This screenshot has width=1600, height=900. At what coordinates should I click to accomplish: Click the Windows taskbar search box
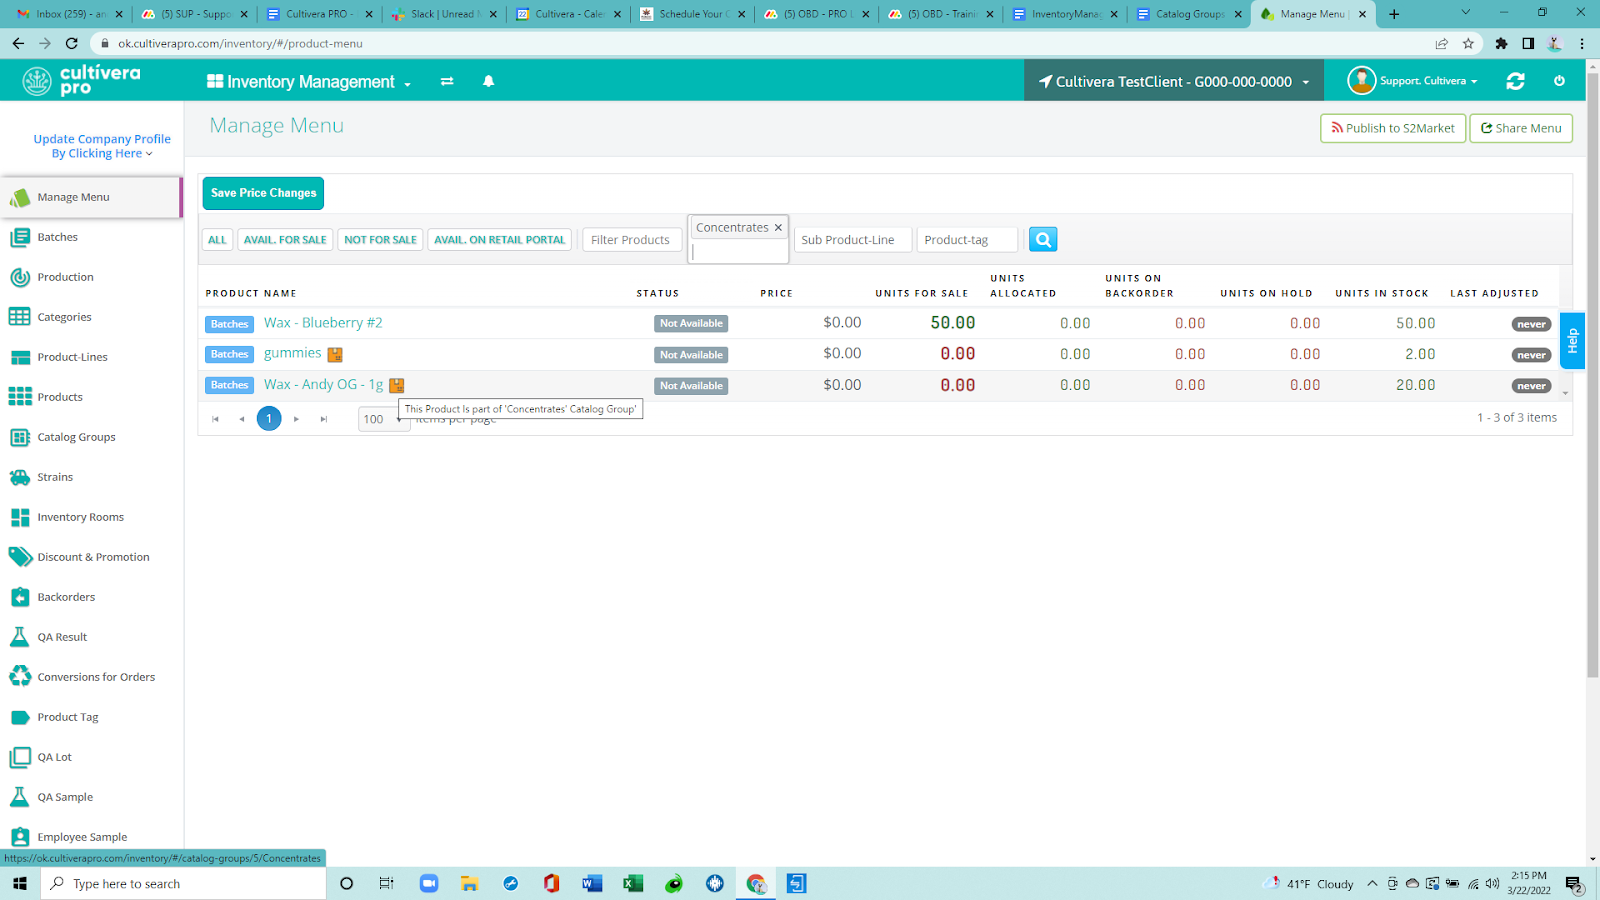pyautogui.click(x=184, y=884)
